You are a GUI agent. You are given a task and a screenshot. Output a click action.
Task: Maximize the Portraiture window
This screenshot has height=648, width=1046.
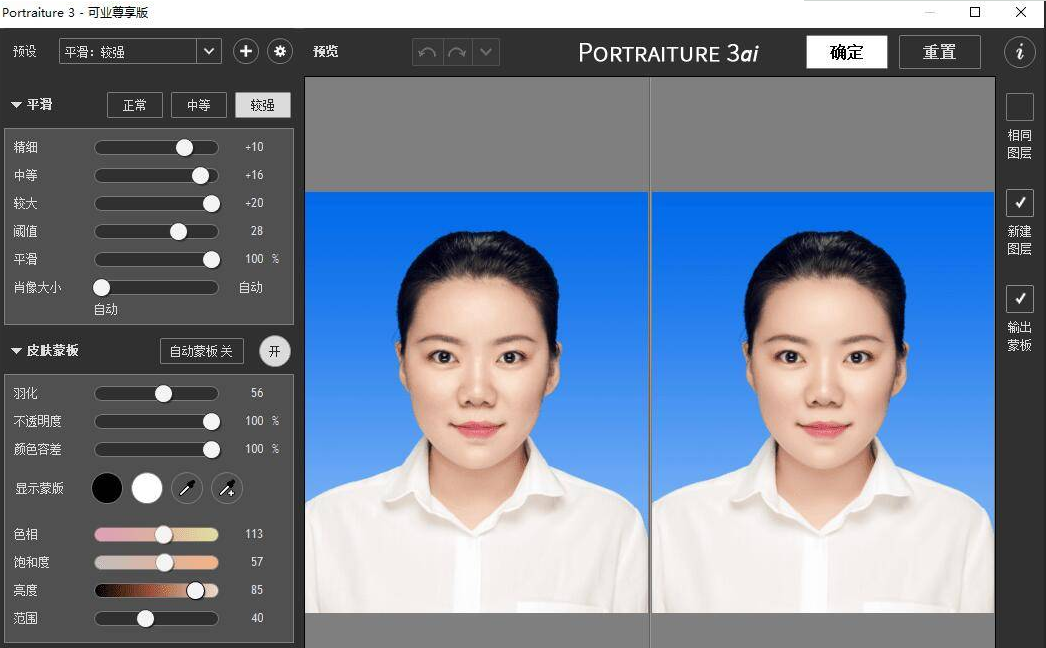(x=975, y=13)
